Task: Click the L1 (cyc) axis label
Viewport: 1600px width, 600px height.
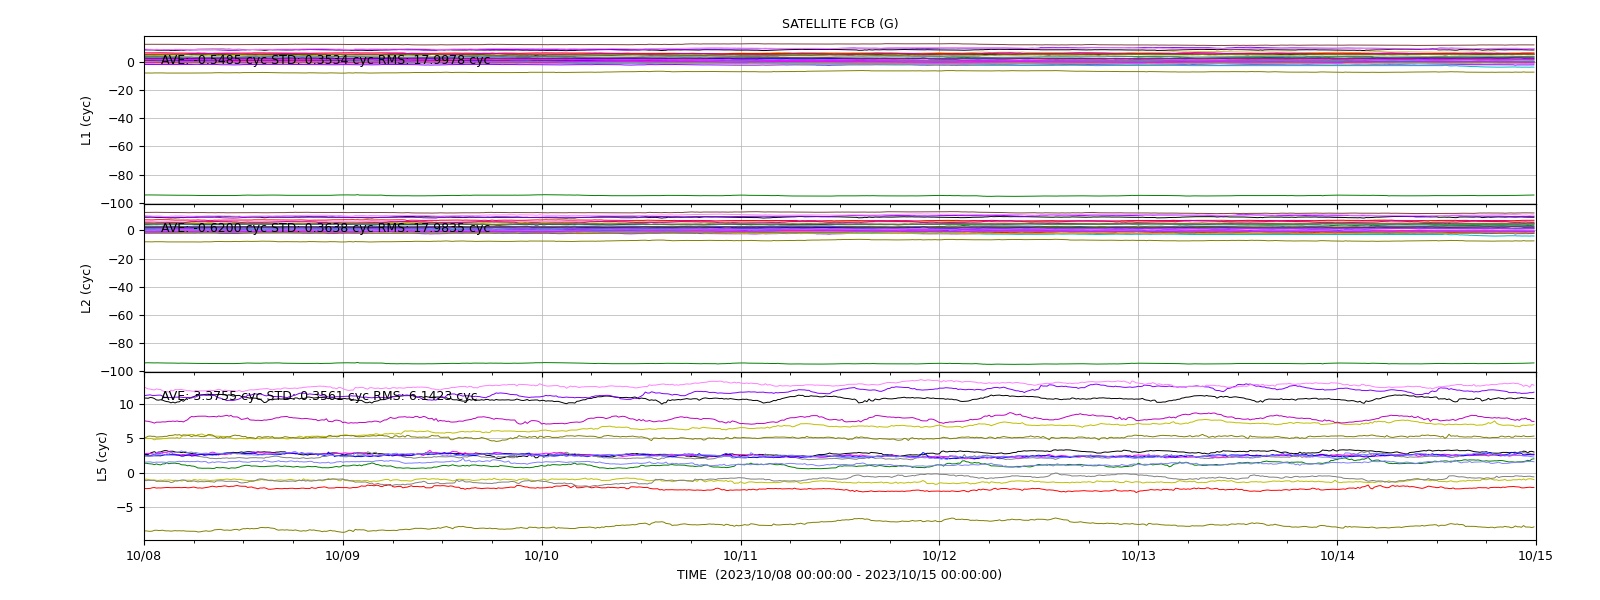Action: (x=87, y=121)
